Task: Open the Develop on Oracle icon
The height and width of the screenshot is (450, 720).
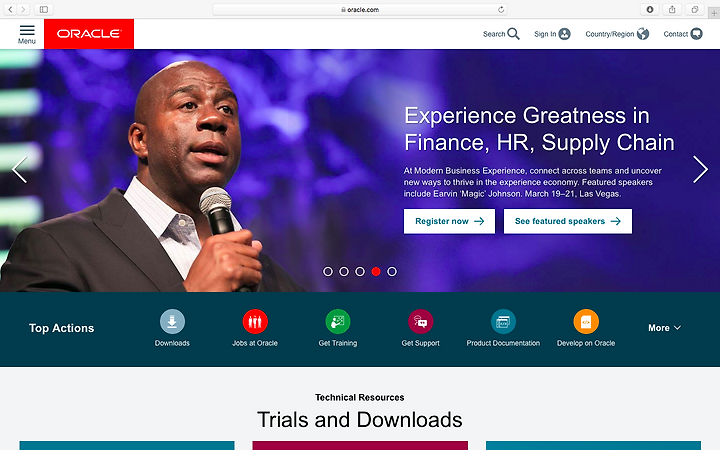Action: pyautogui.click(x=586, y=321)
